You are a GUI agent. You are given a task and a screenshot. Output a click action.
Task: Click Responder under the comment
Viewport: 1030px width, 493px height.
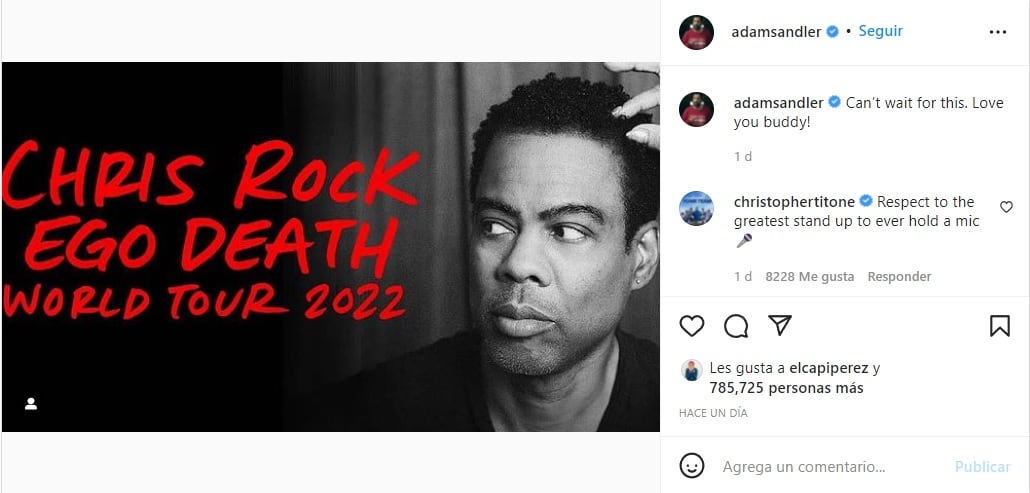pos(899,277)
